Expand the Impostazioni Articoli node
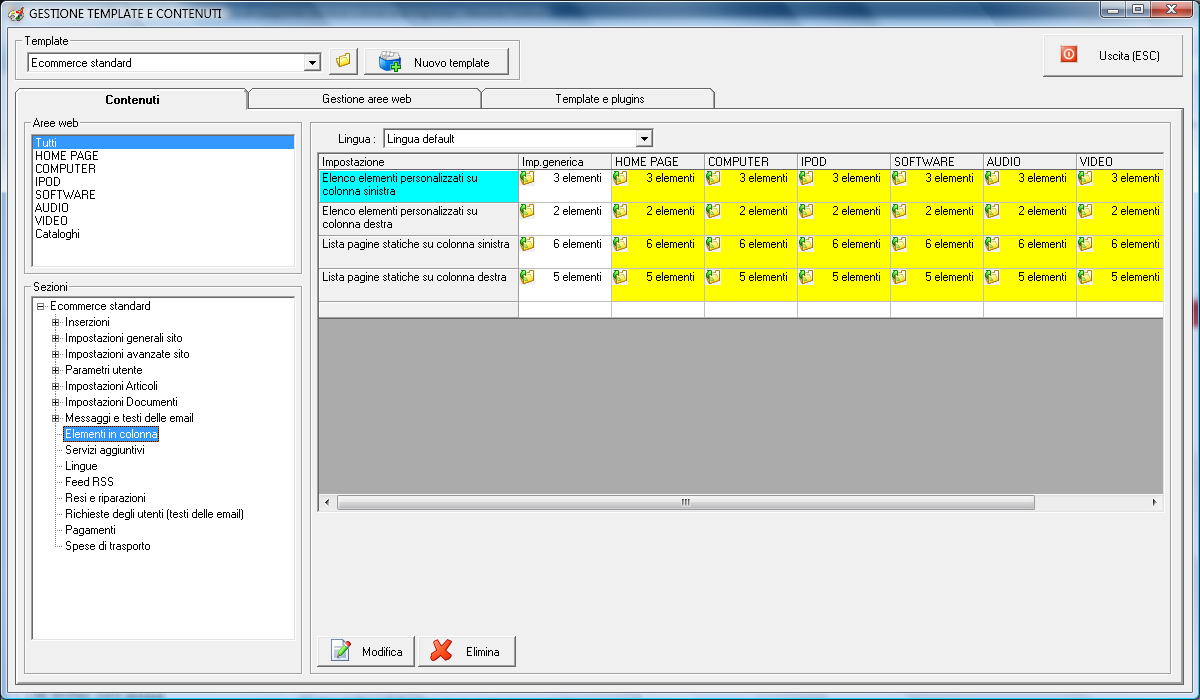Screen dimensions: 1200x700 pos(56,386)
